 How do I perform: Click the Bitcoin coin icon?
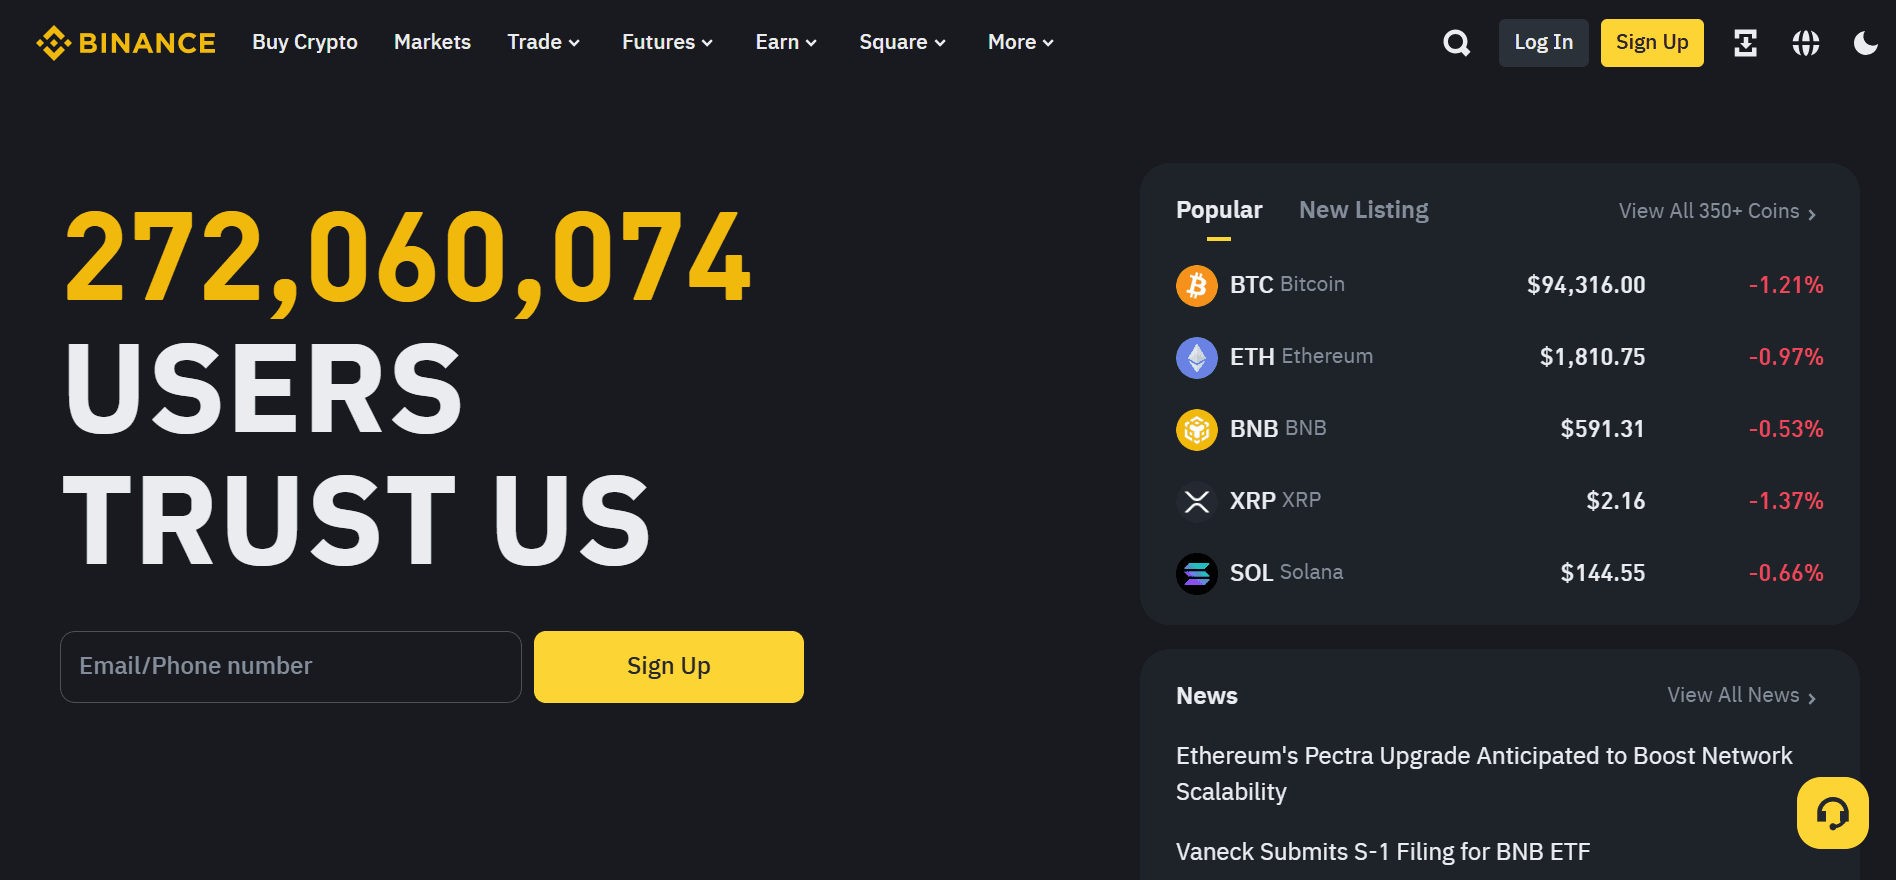1196,286
